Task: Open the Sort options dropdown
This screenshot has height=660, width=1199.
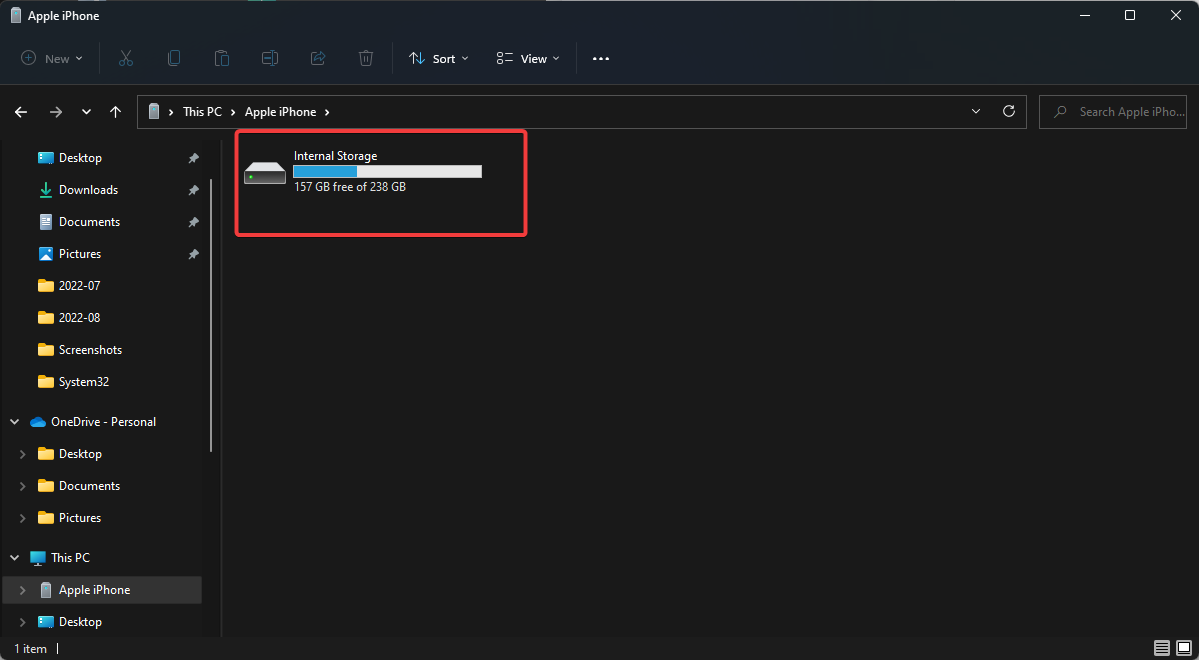Action: click(x=439, y=58)
